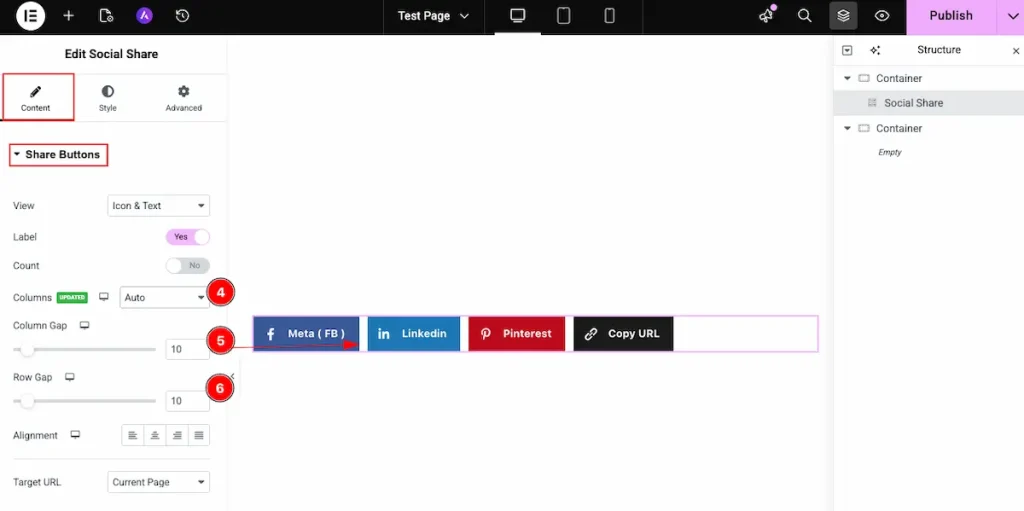Switch to mobile device view
This screenshot has width=1024, height=511.
pos(609,16)
